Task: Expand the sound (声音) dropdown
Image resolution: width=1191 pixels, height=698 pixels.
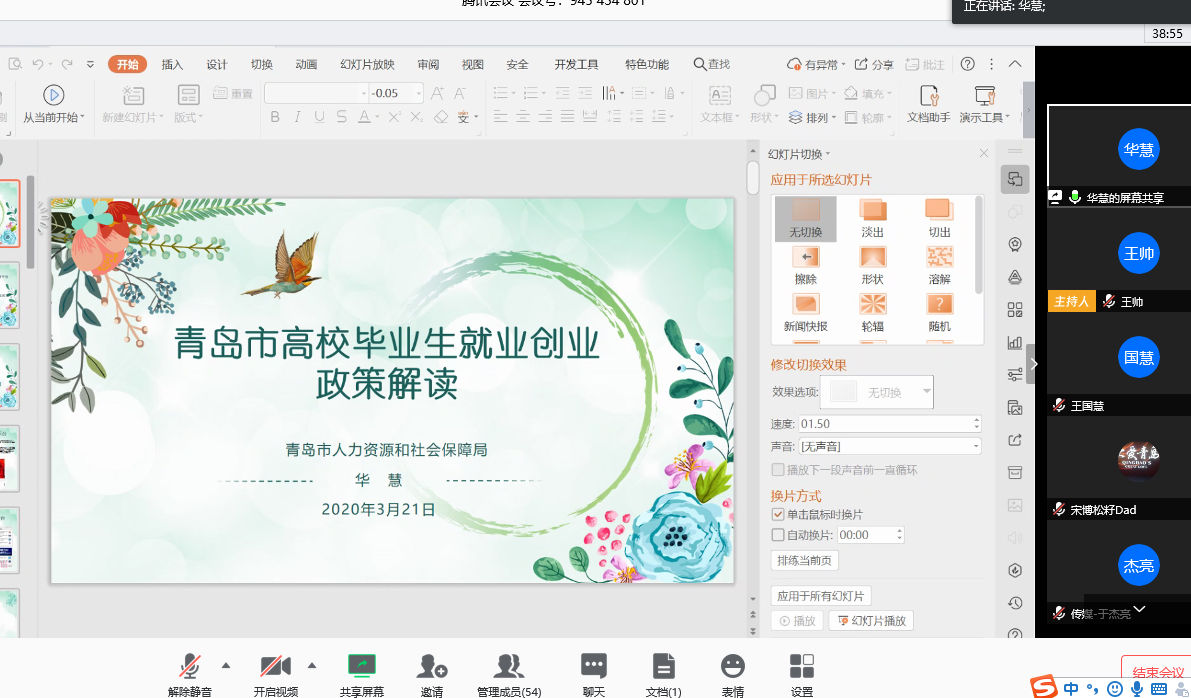Action: [975, 446]
